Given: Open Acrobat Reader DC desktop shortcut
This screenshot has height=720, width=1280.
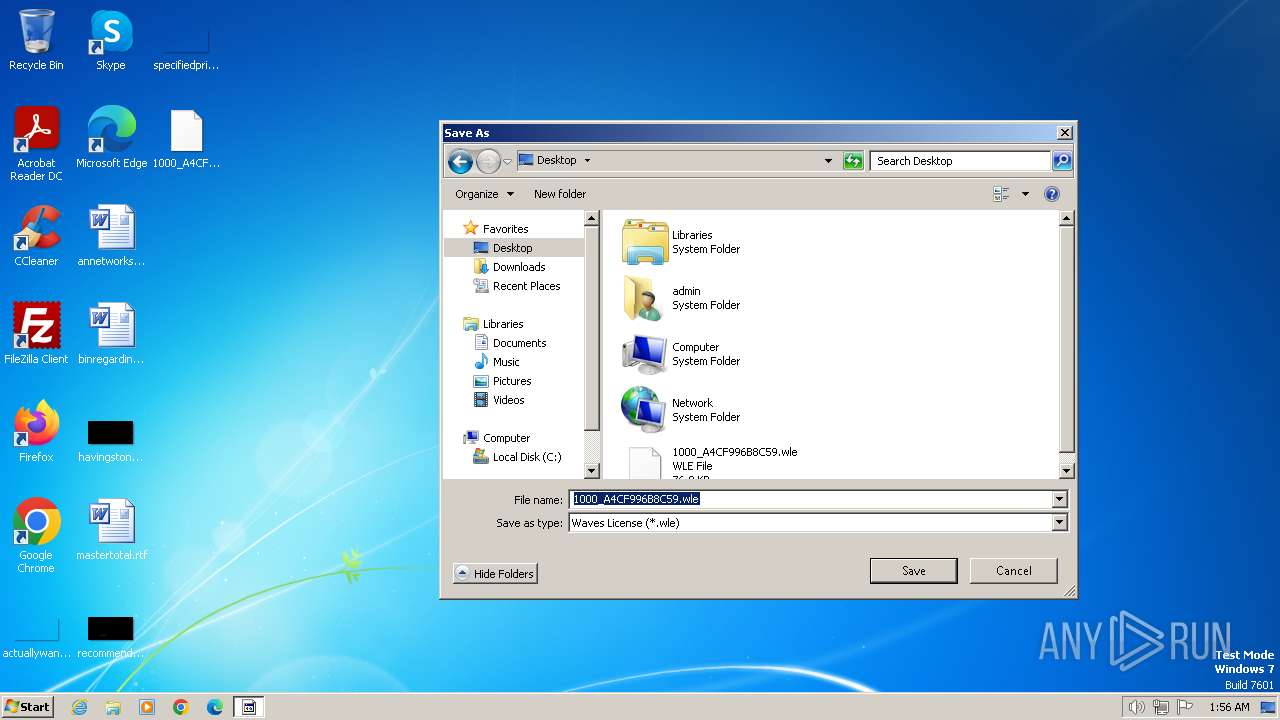Looking at the screenshot, I should [36, 144].
